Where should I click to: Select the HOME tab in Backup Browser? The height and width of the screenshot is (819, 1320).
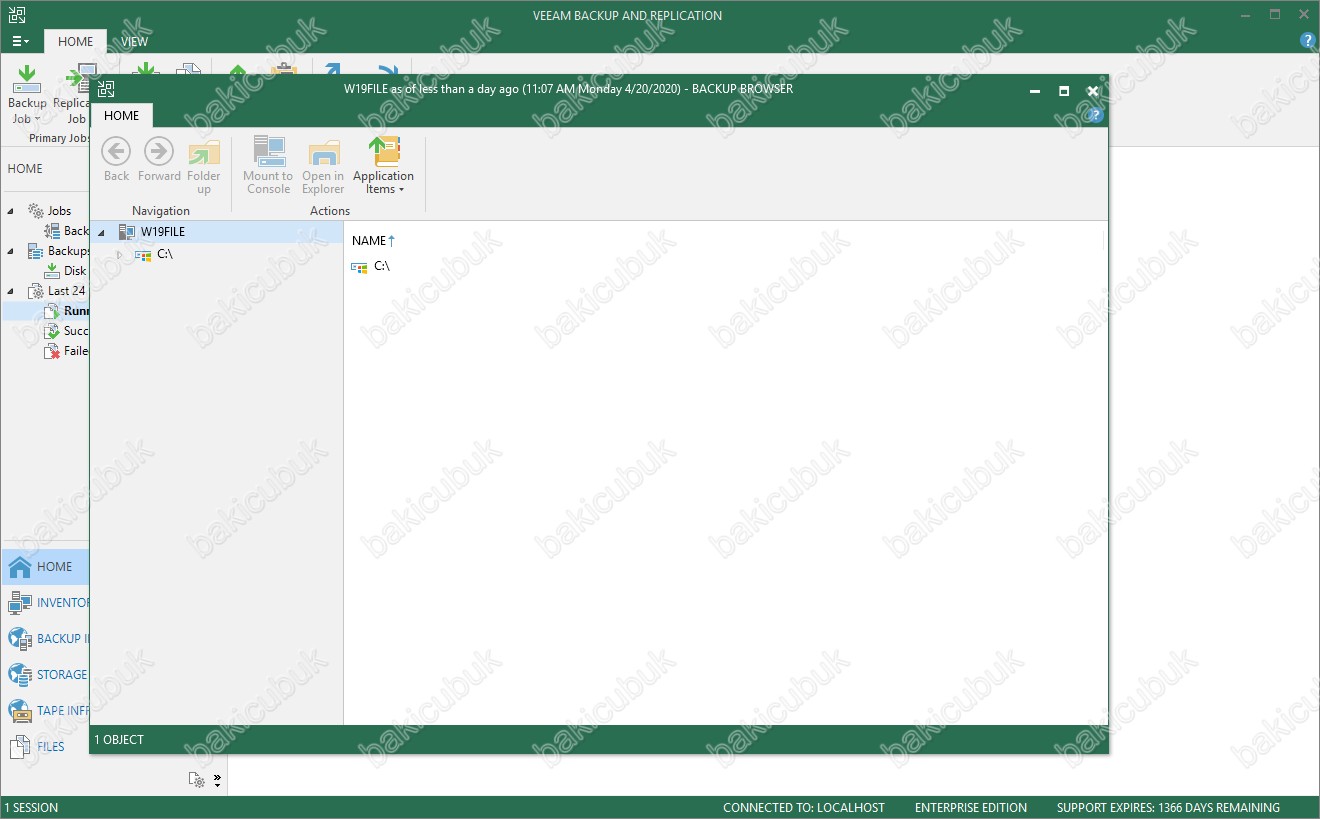click(x=122, y=115)
